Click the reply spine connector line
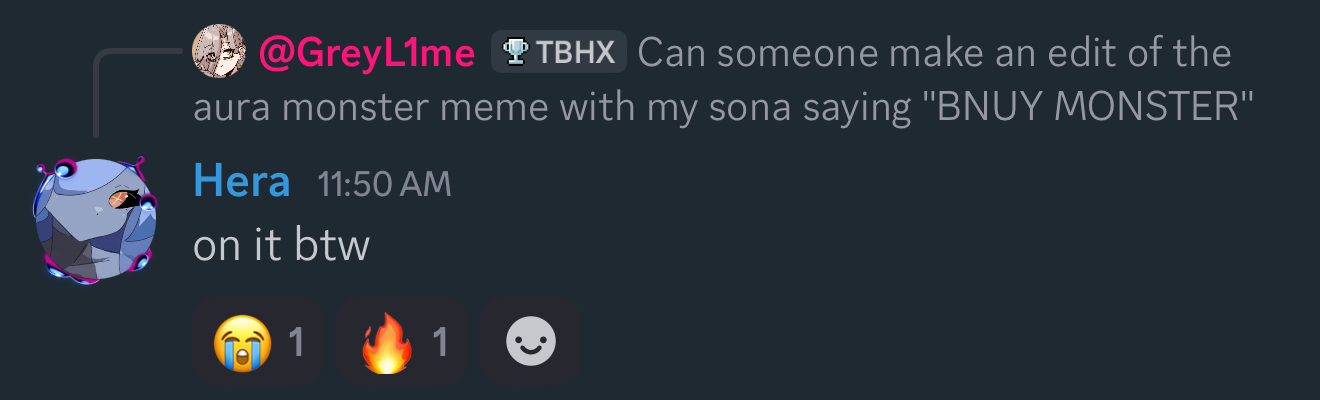 tap(96, 90)
